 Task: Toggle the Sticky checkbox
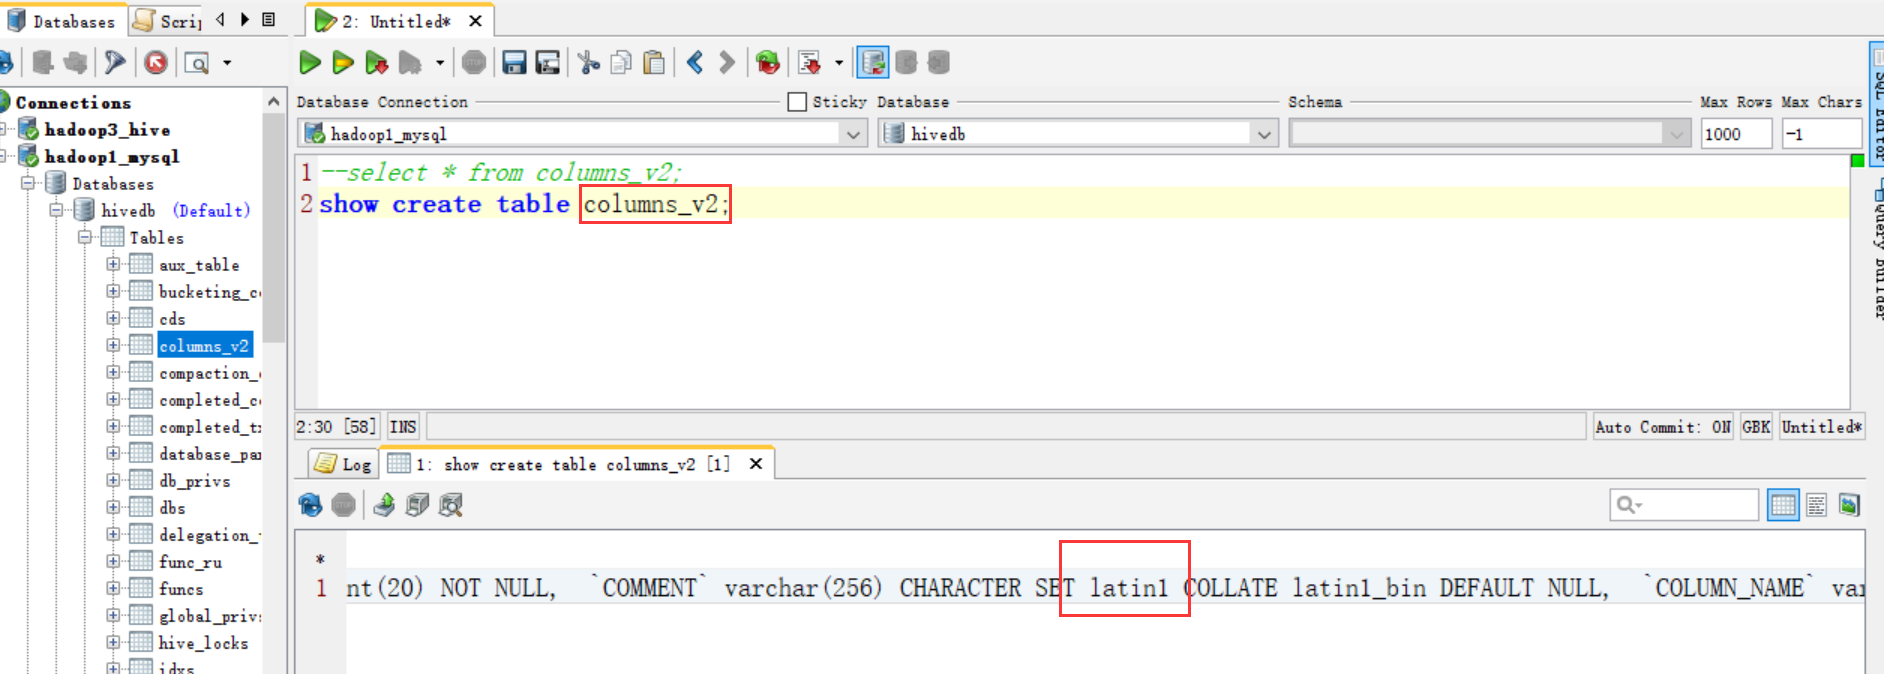[x=797, y=102]
